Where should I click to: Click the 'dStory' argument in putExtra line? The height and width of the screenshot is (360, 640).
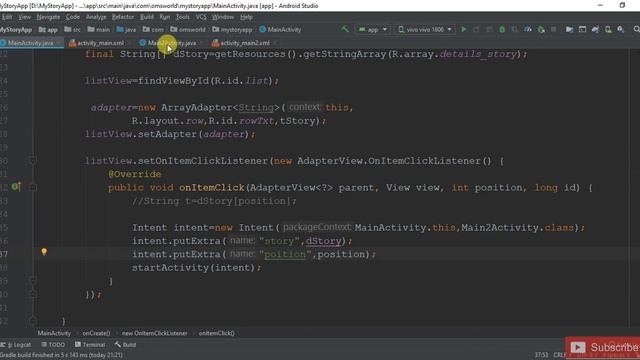pos(323,241)
